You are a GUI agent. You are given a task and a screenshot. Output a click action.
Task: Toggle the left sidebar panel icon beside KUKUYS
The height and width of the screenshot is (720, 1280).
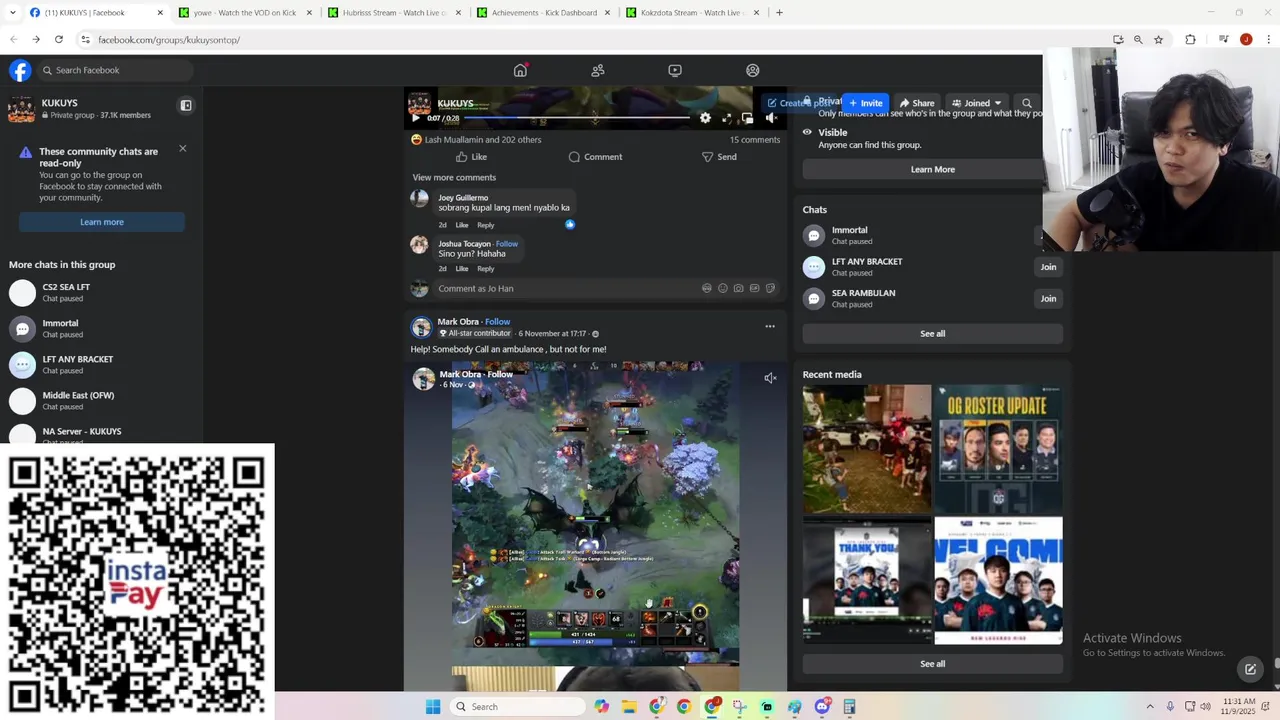pos(185,105)
